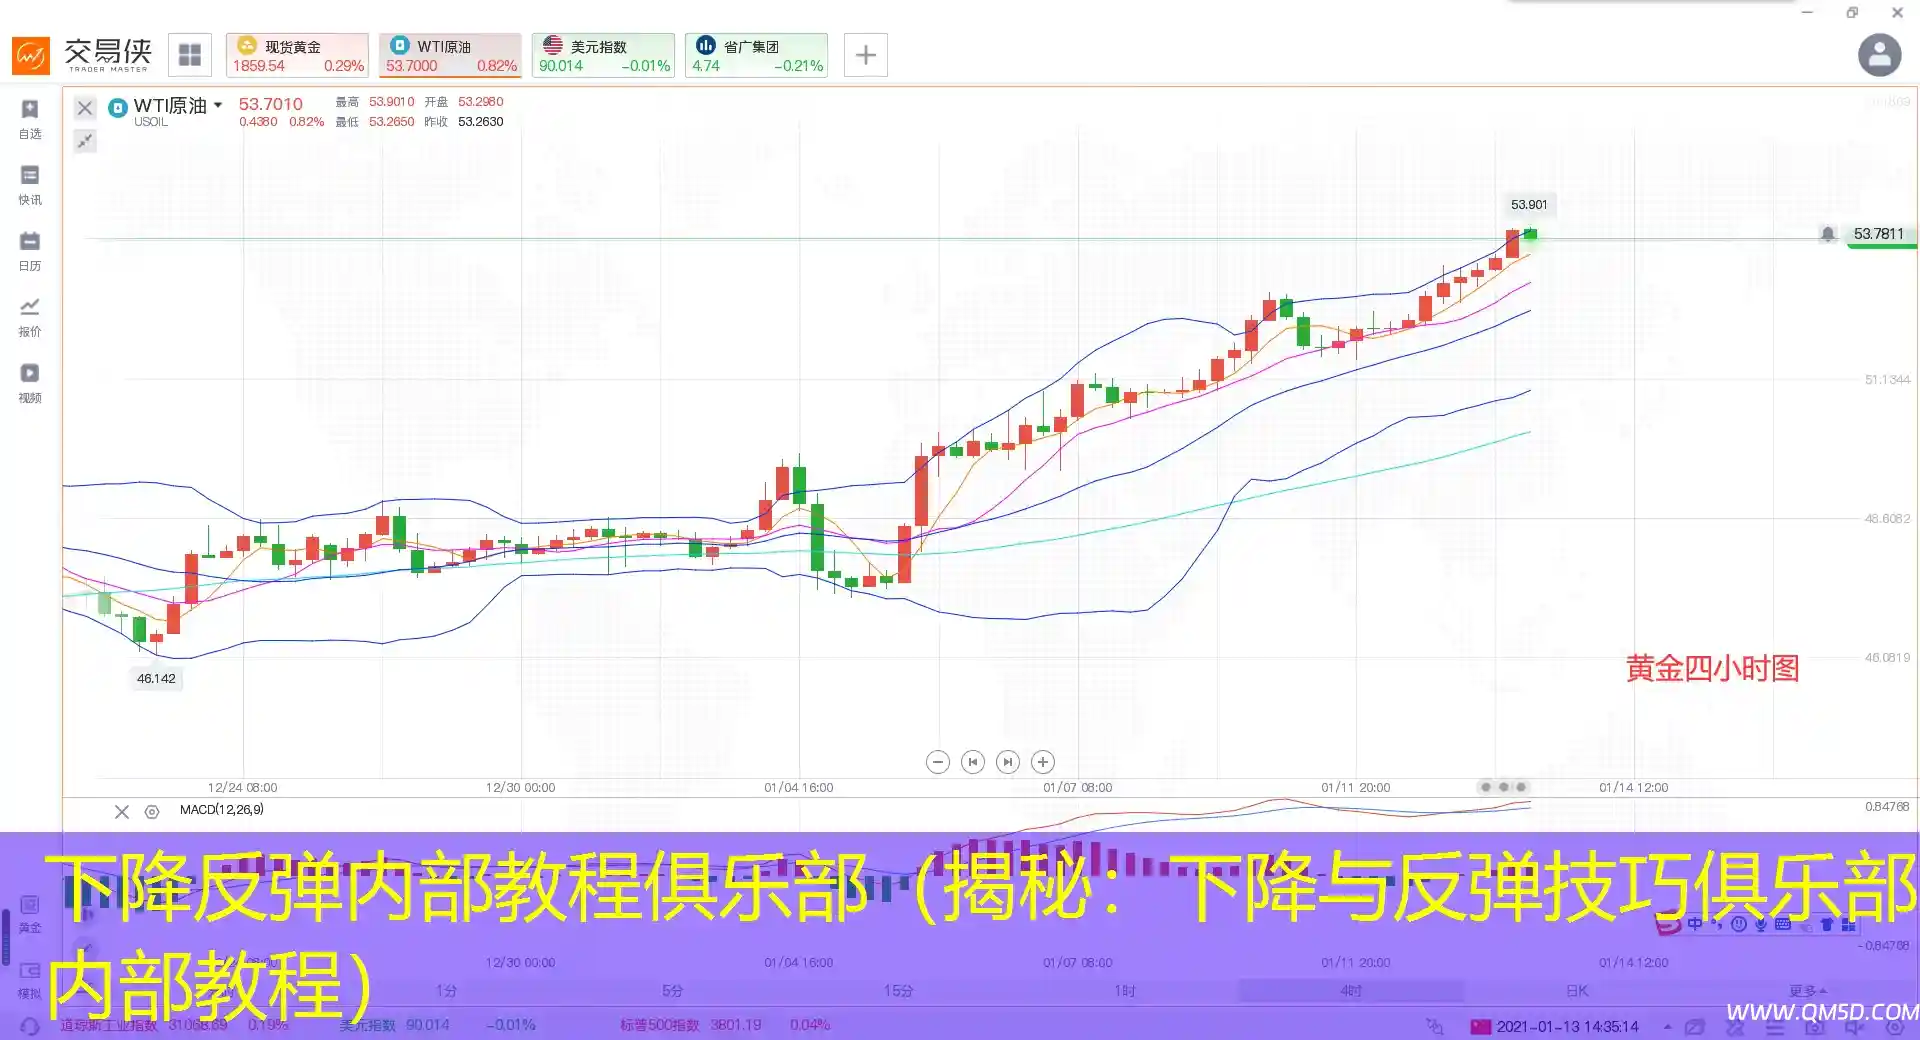Expand the WTI原油 symbol dropdown arrow
1920x1040 pixels.
point(218,105)
